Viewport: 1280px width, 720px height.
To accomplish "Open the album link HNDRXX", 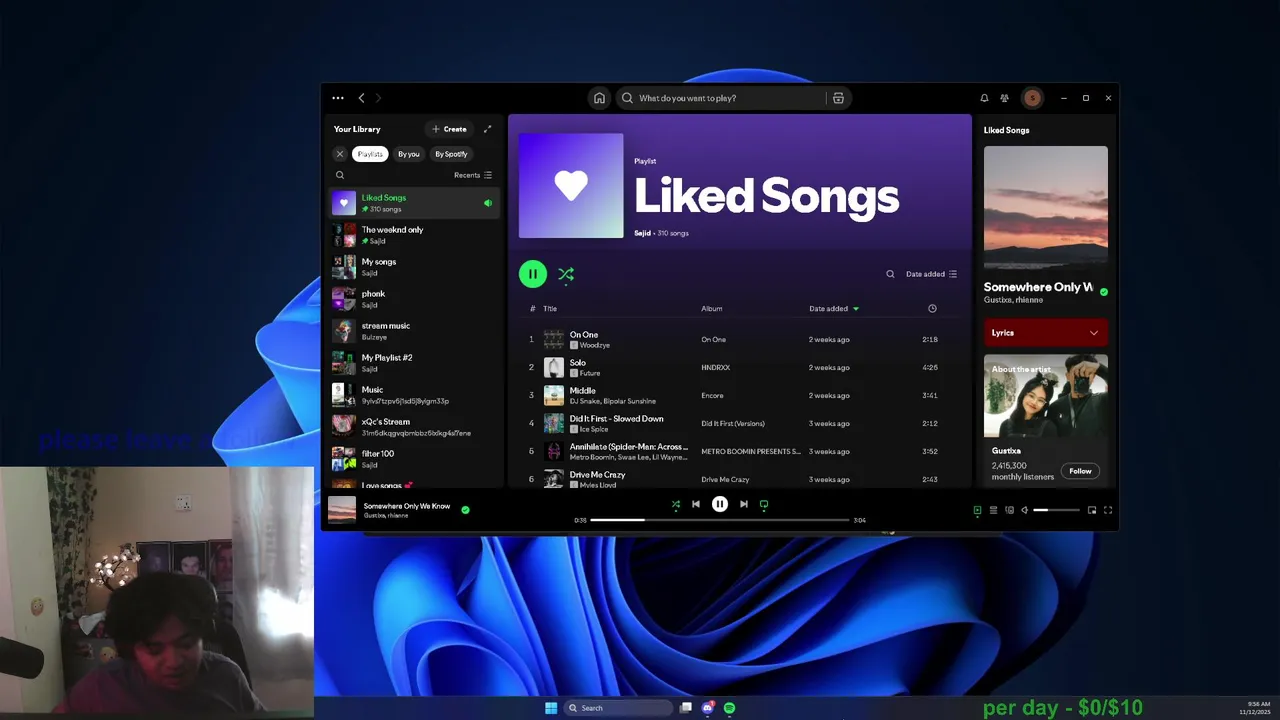I will tap(716, 367).
